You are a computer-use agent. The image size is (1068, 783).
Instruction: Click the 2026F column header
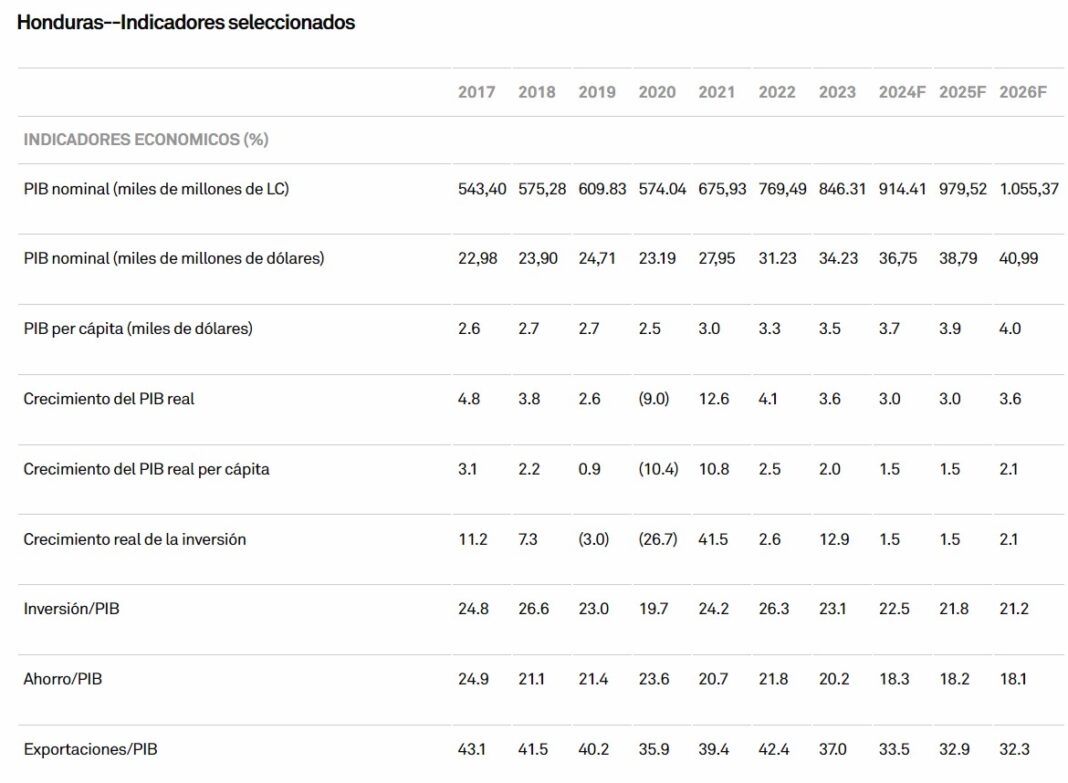1023,92
